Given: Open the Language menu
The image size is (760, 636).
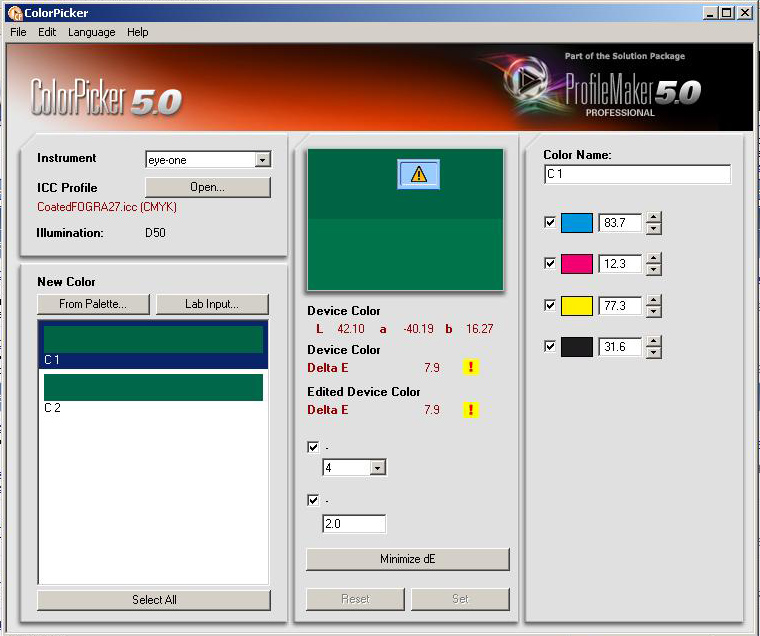Looking at the screenshot, I should pos(92,32).
